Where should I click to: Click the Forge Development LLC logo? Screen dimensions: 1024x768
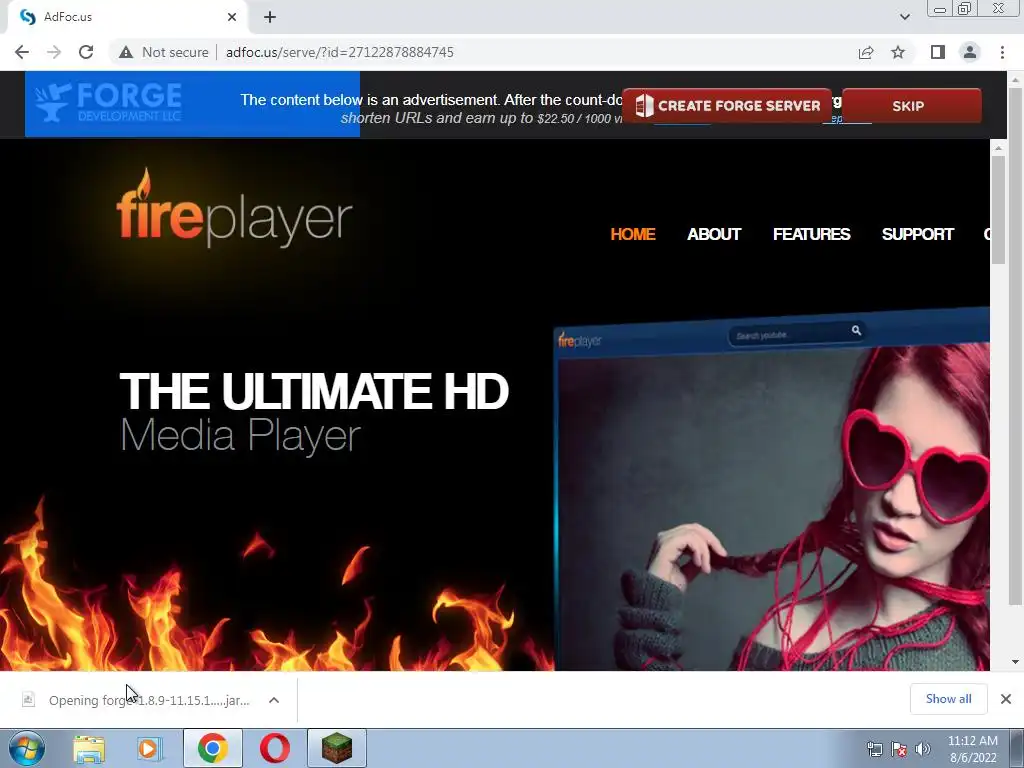(x=108, y=103)
